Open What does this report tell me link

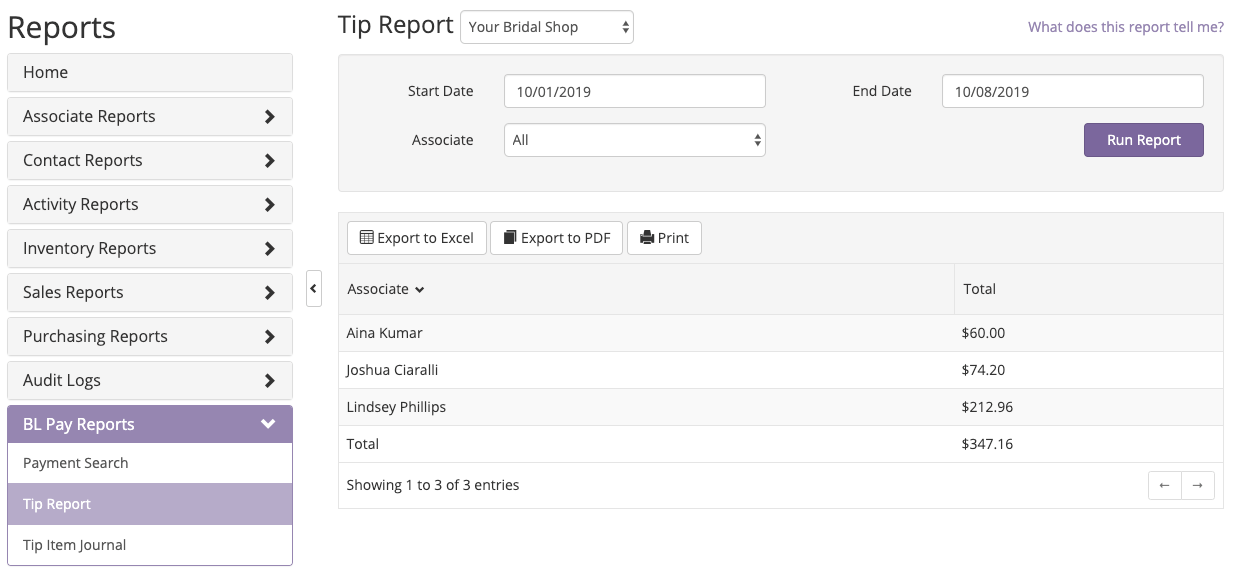1126,27
